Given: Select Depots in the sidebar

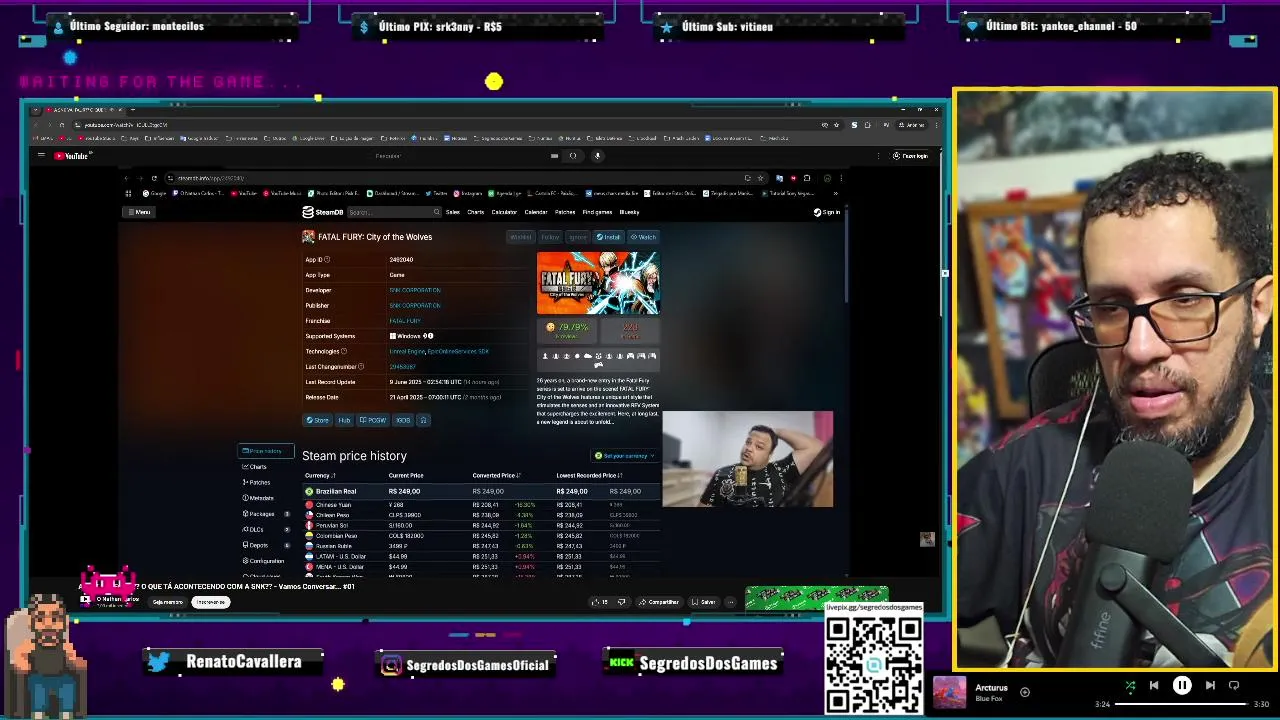Looking at the screenshot, I should coord(257,545).
